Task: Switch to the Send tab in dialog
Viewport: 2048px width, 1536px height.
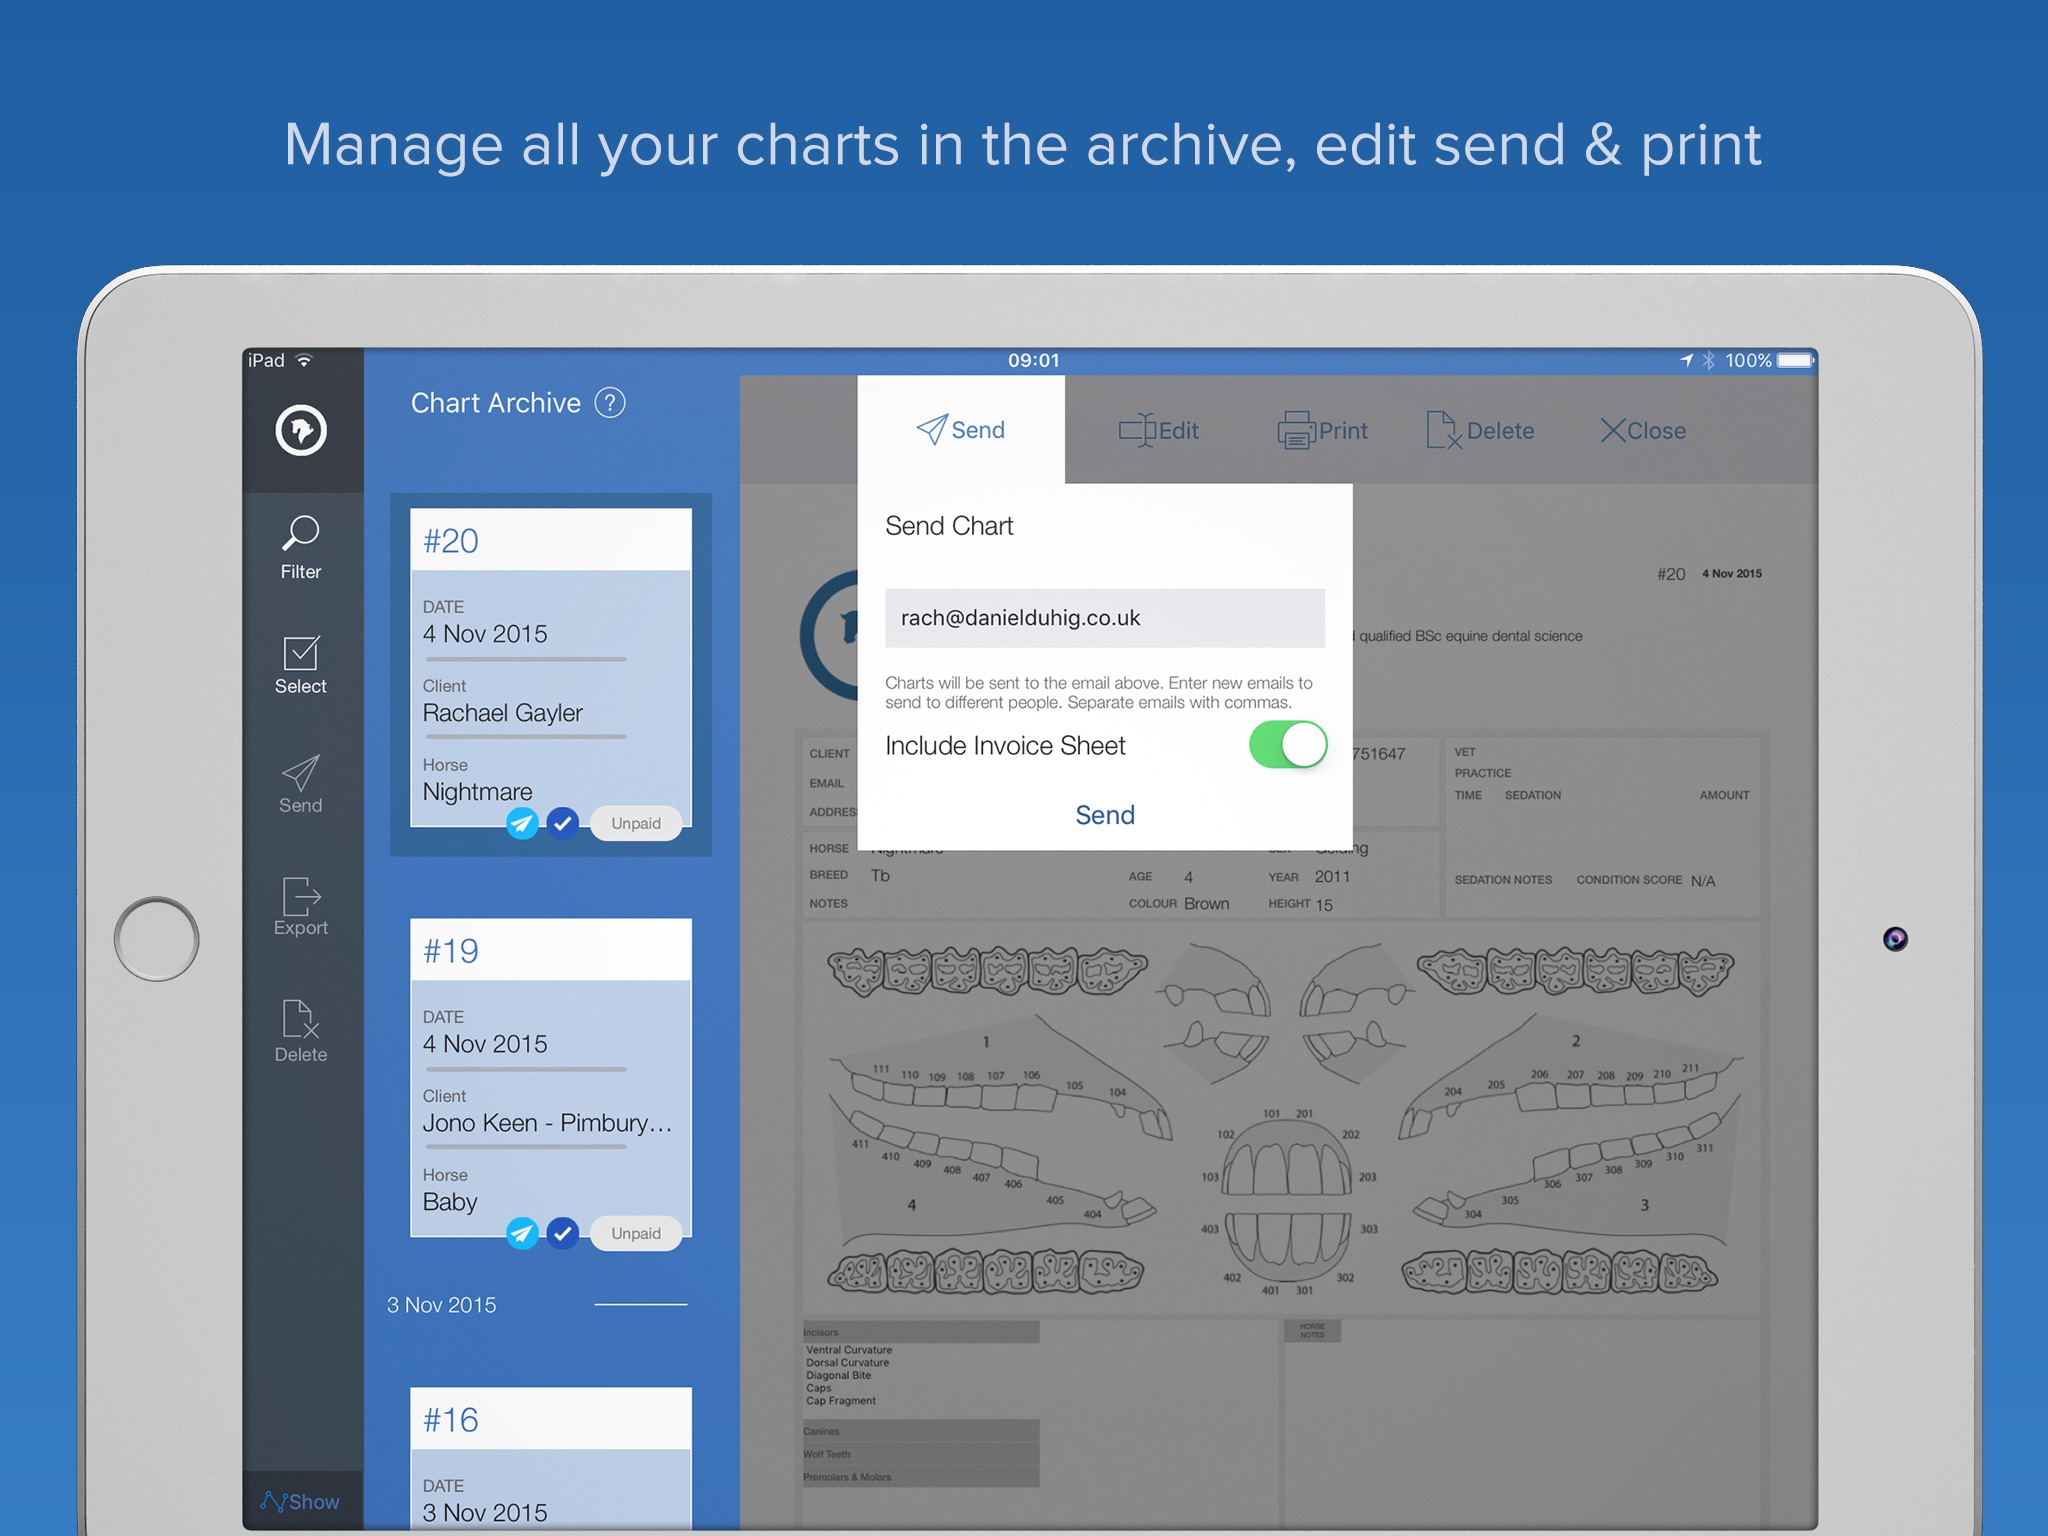Action: point(959,428)
